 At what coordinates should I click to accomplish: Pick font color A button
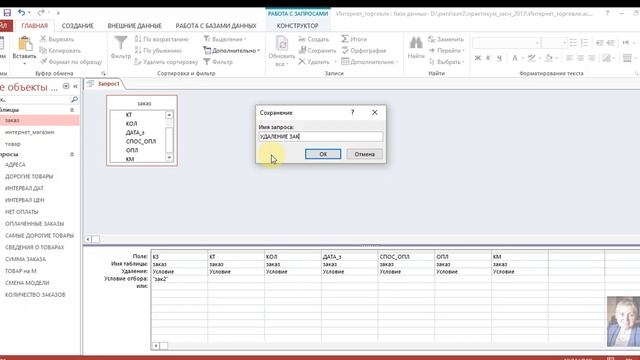(x=515, y=58)
